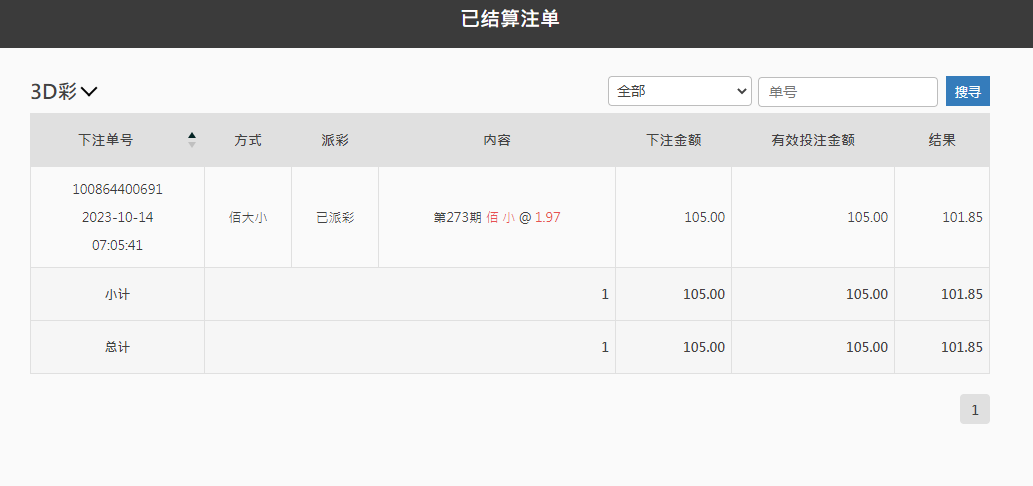Select the 有效投注金额 column header
This screenshot has width=1033, height=486.
(x=812, y=141)
